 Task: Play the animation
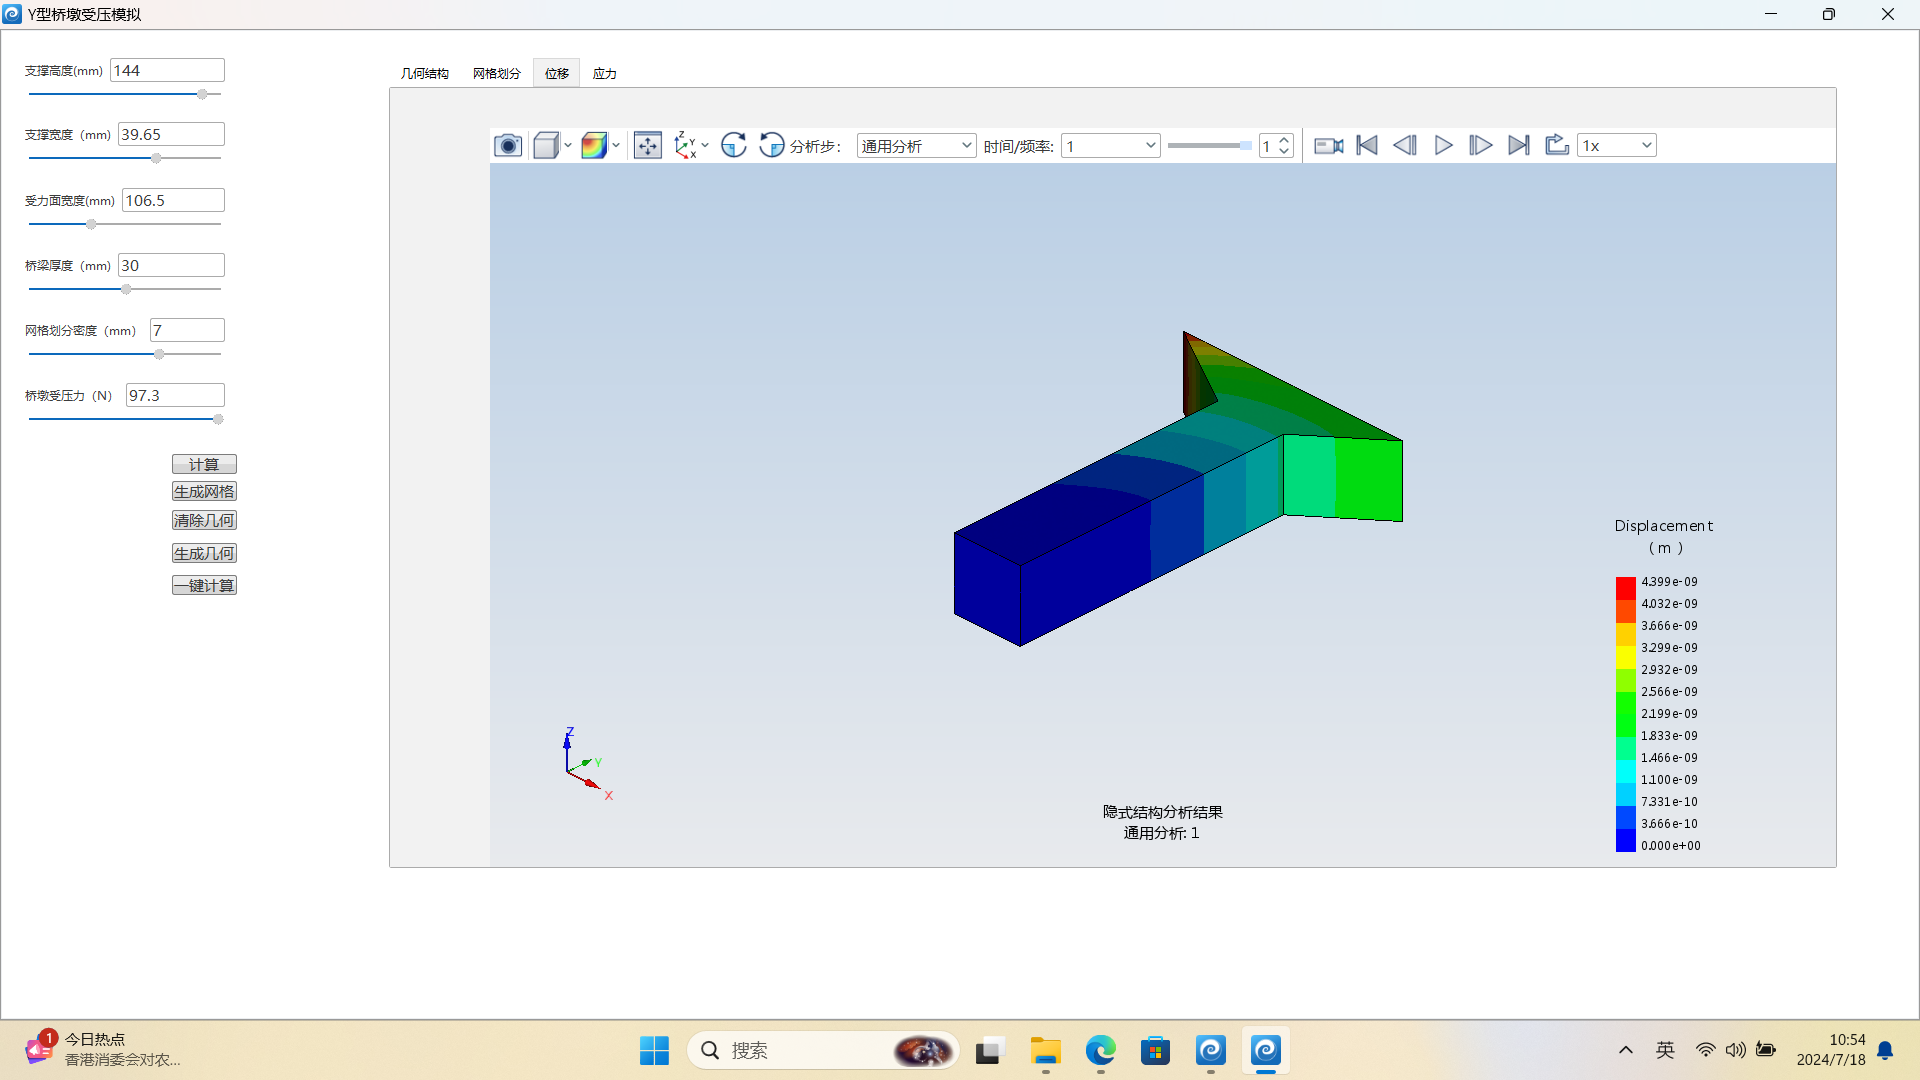1443,146
